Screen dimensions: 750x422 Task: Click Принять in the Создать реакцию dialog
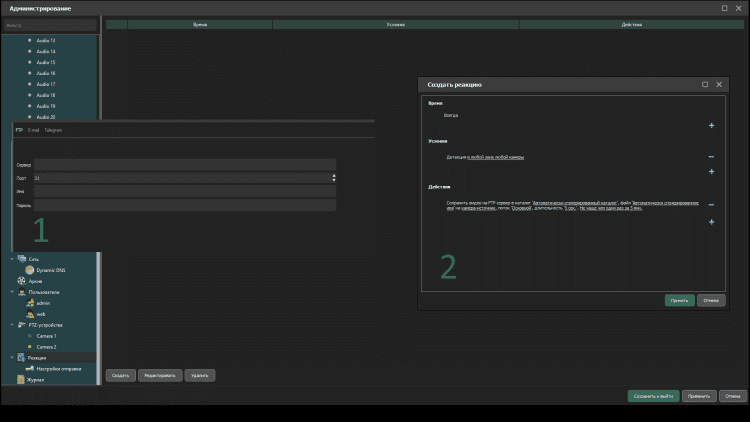pyautogui.click(x=679, y=299)
